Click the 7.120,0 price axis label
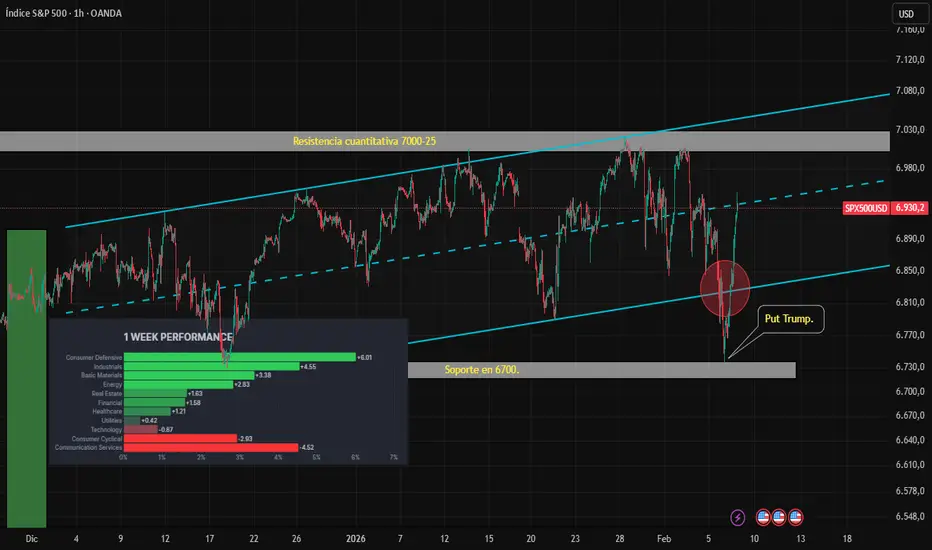The image size is (932, 550). (910, 59)
